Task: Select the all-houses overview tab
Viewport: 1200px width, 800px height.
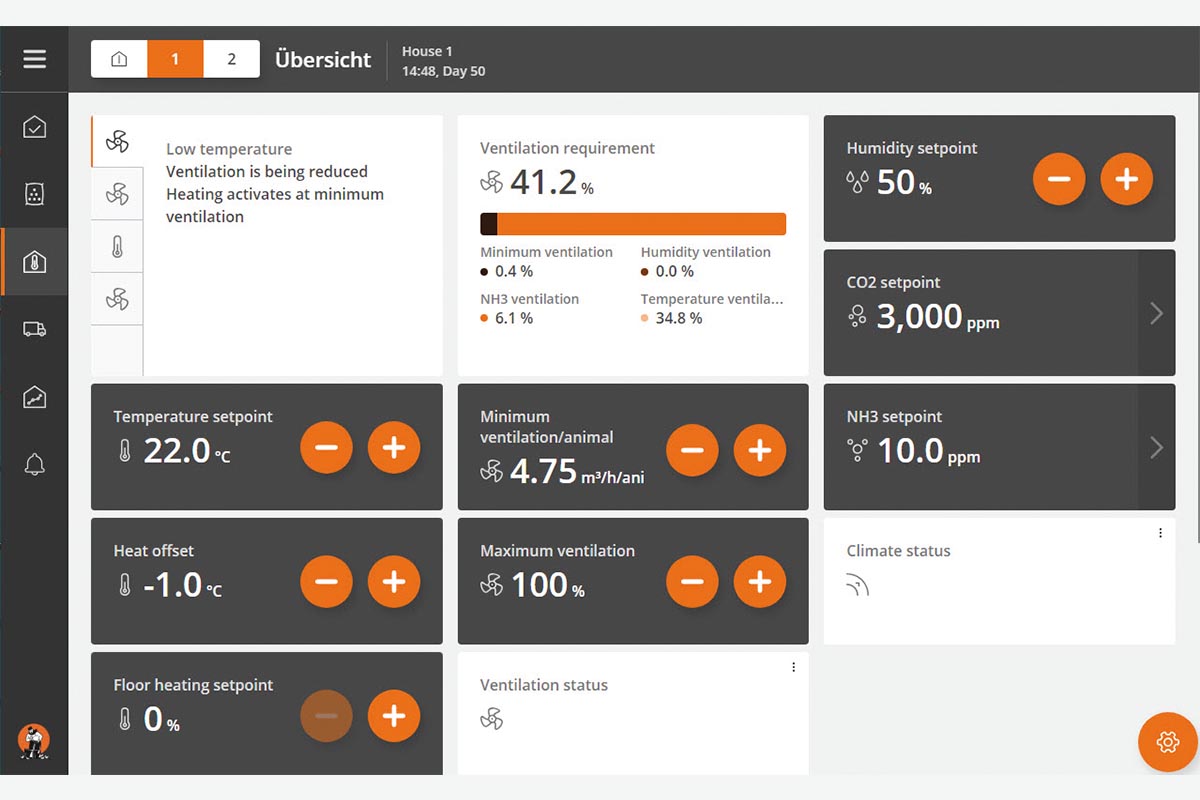Action: click(119, 59)
